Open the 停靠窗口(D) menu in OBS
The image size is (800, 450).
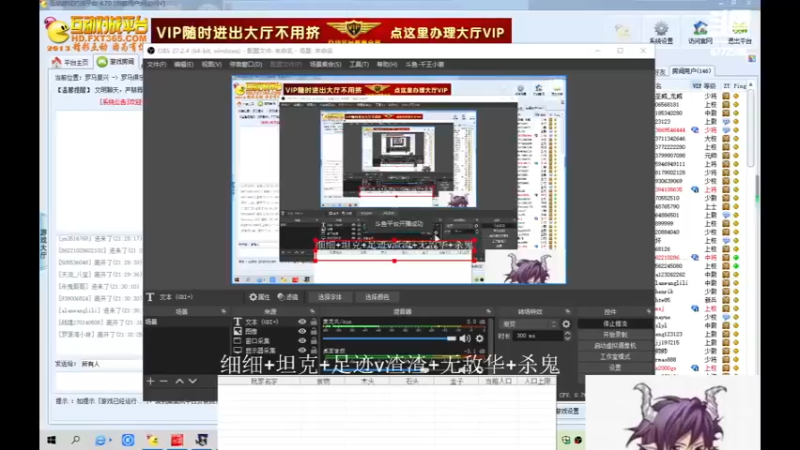(x=245, y=65)
